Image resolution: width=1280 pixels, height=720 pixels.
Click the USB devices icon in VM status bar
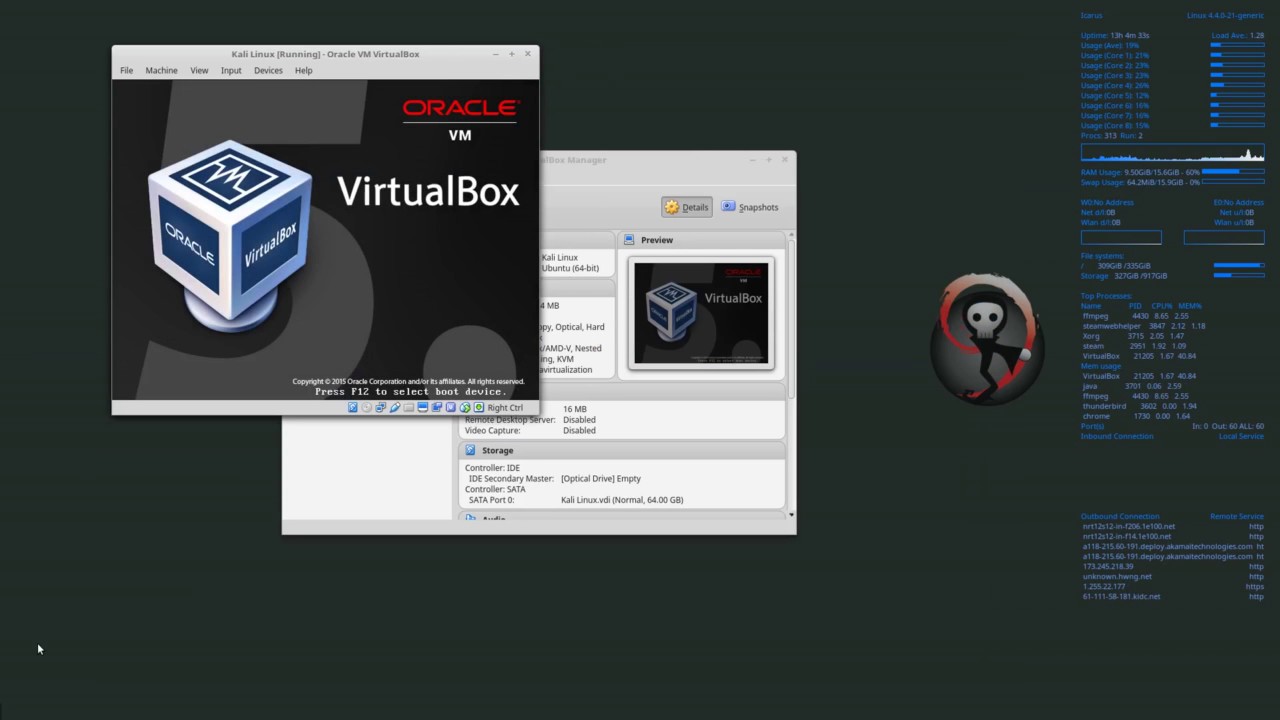point(395,407)
